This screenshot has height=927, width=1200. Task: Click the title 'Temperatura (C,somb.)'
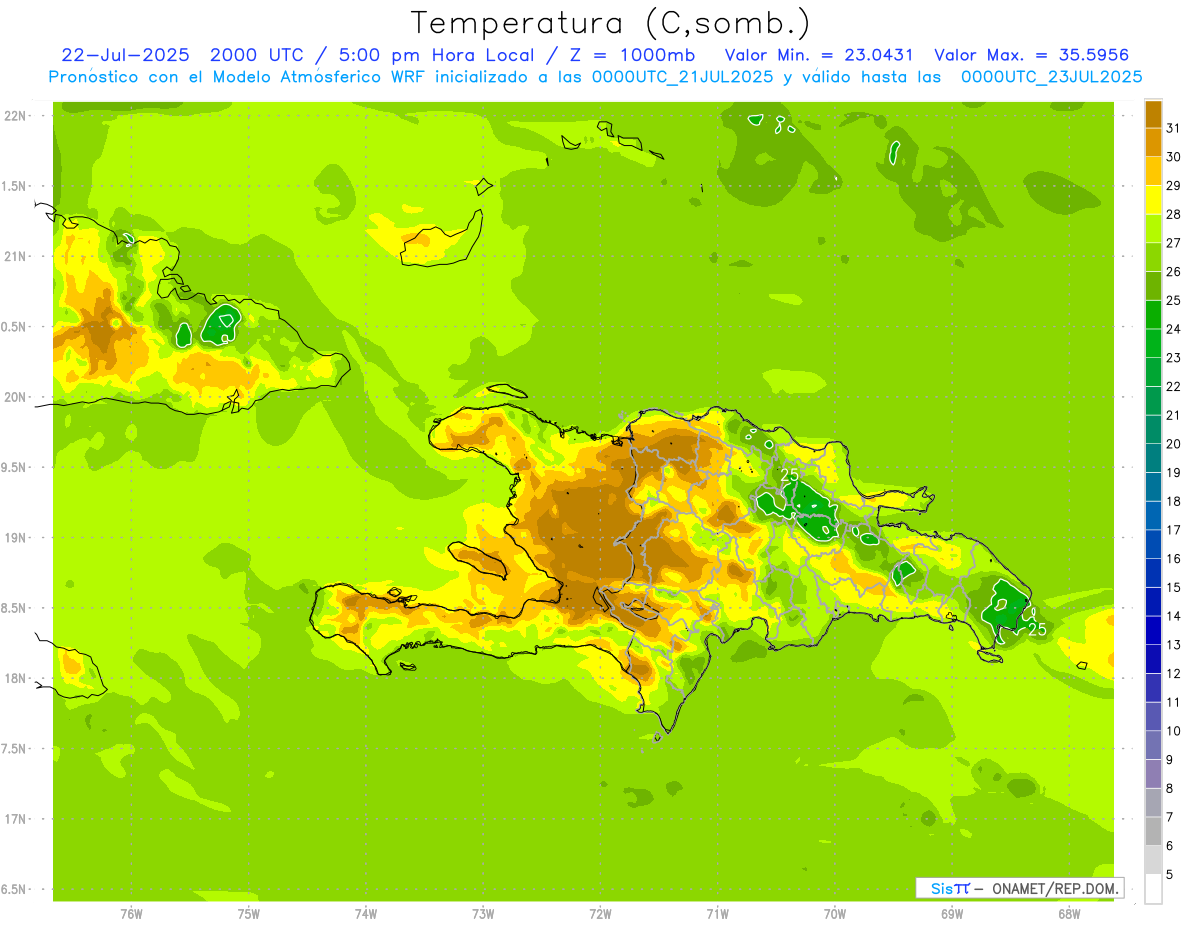pyautogui.click(x=611, y=23)
